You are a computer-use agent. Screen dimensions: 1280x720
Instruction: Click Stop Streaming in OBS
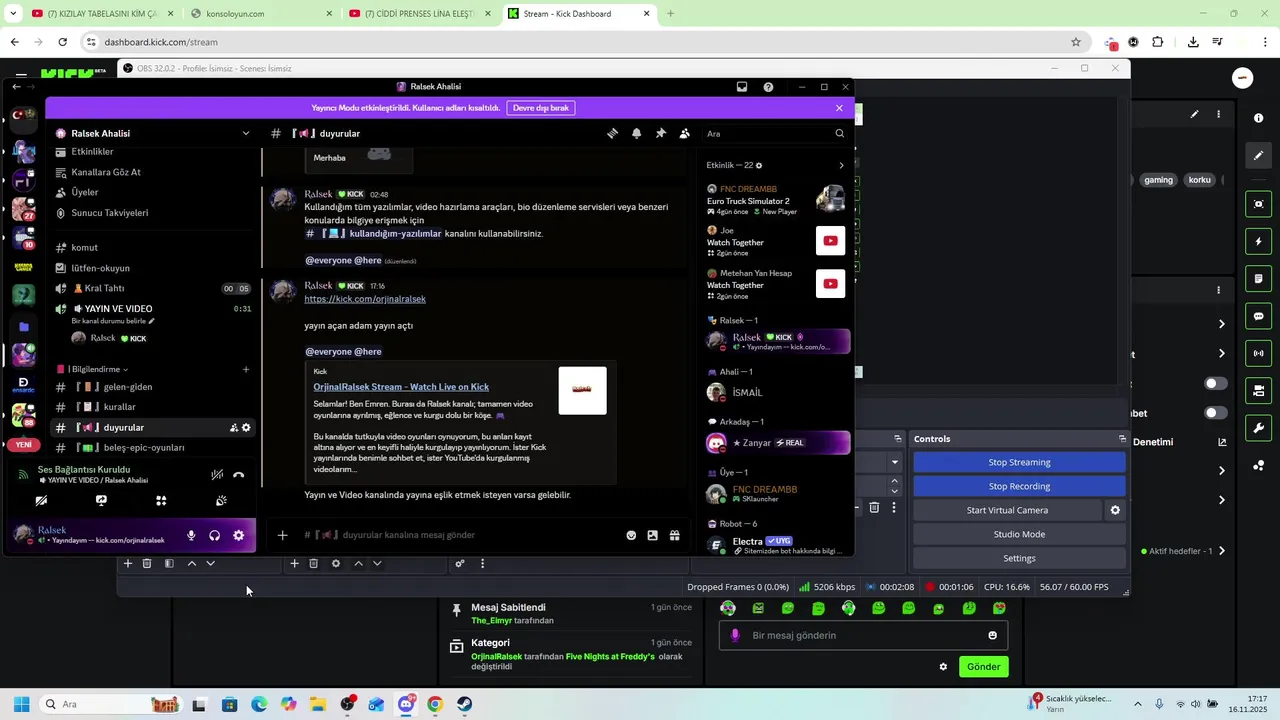[x=1019, y=462]
